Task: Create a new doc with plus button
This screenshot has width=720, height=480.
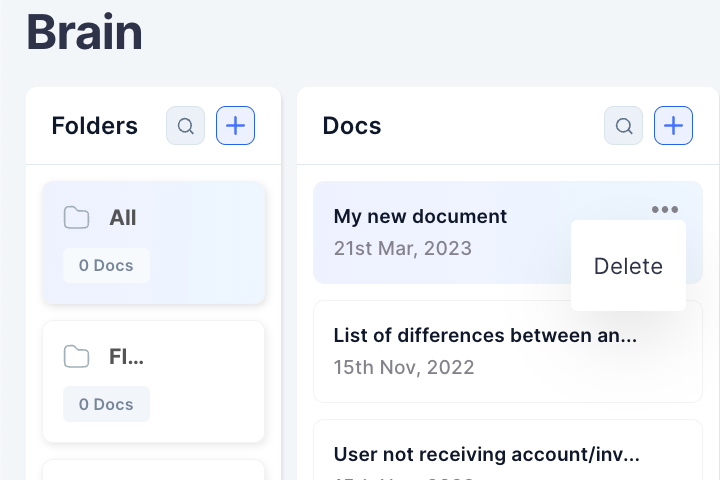Action: (674, 126)
